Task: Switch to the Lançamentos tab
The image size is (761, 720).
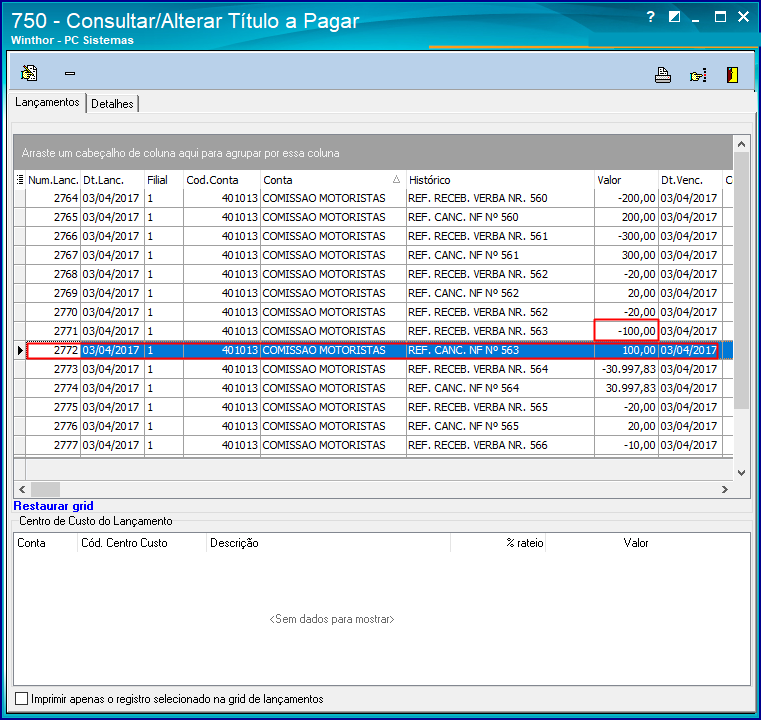Action: 47,102
